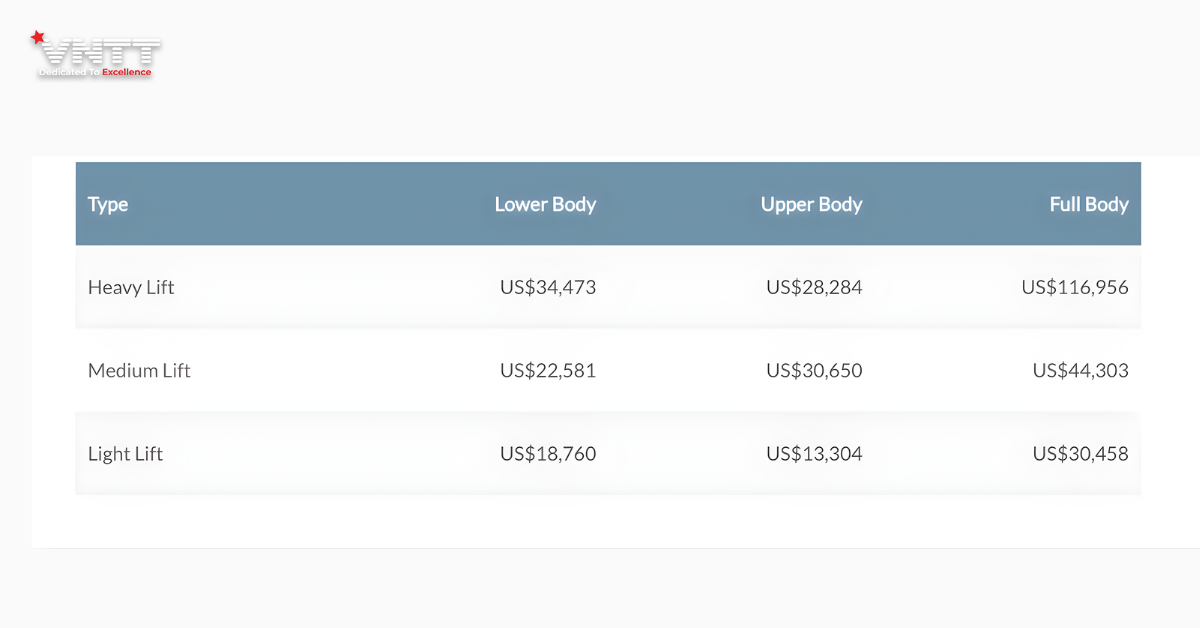The width and height of the screenshot is (1200, 628).
Task: Select the Type column header
Action: (x=108, y=204)
